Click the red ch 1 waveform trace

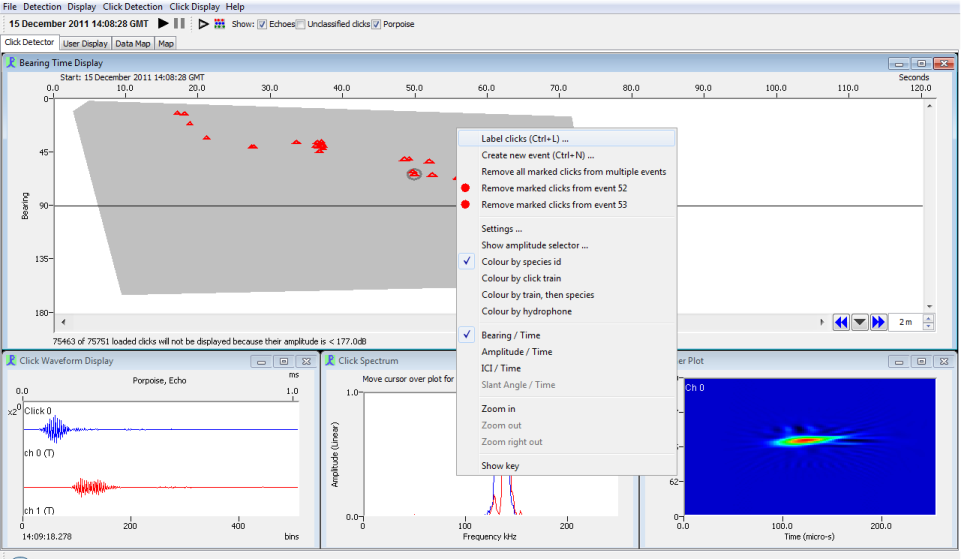tap(161, 487)
